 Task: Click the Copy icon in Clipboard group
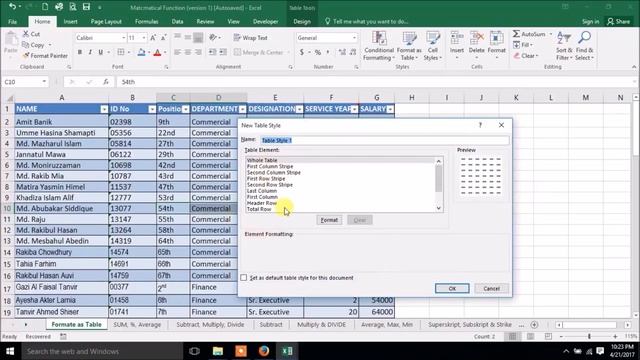pos(26,45)
